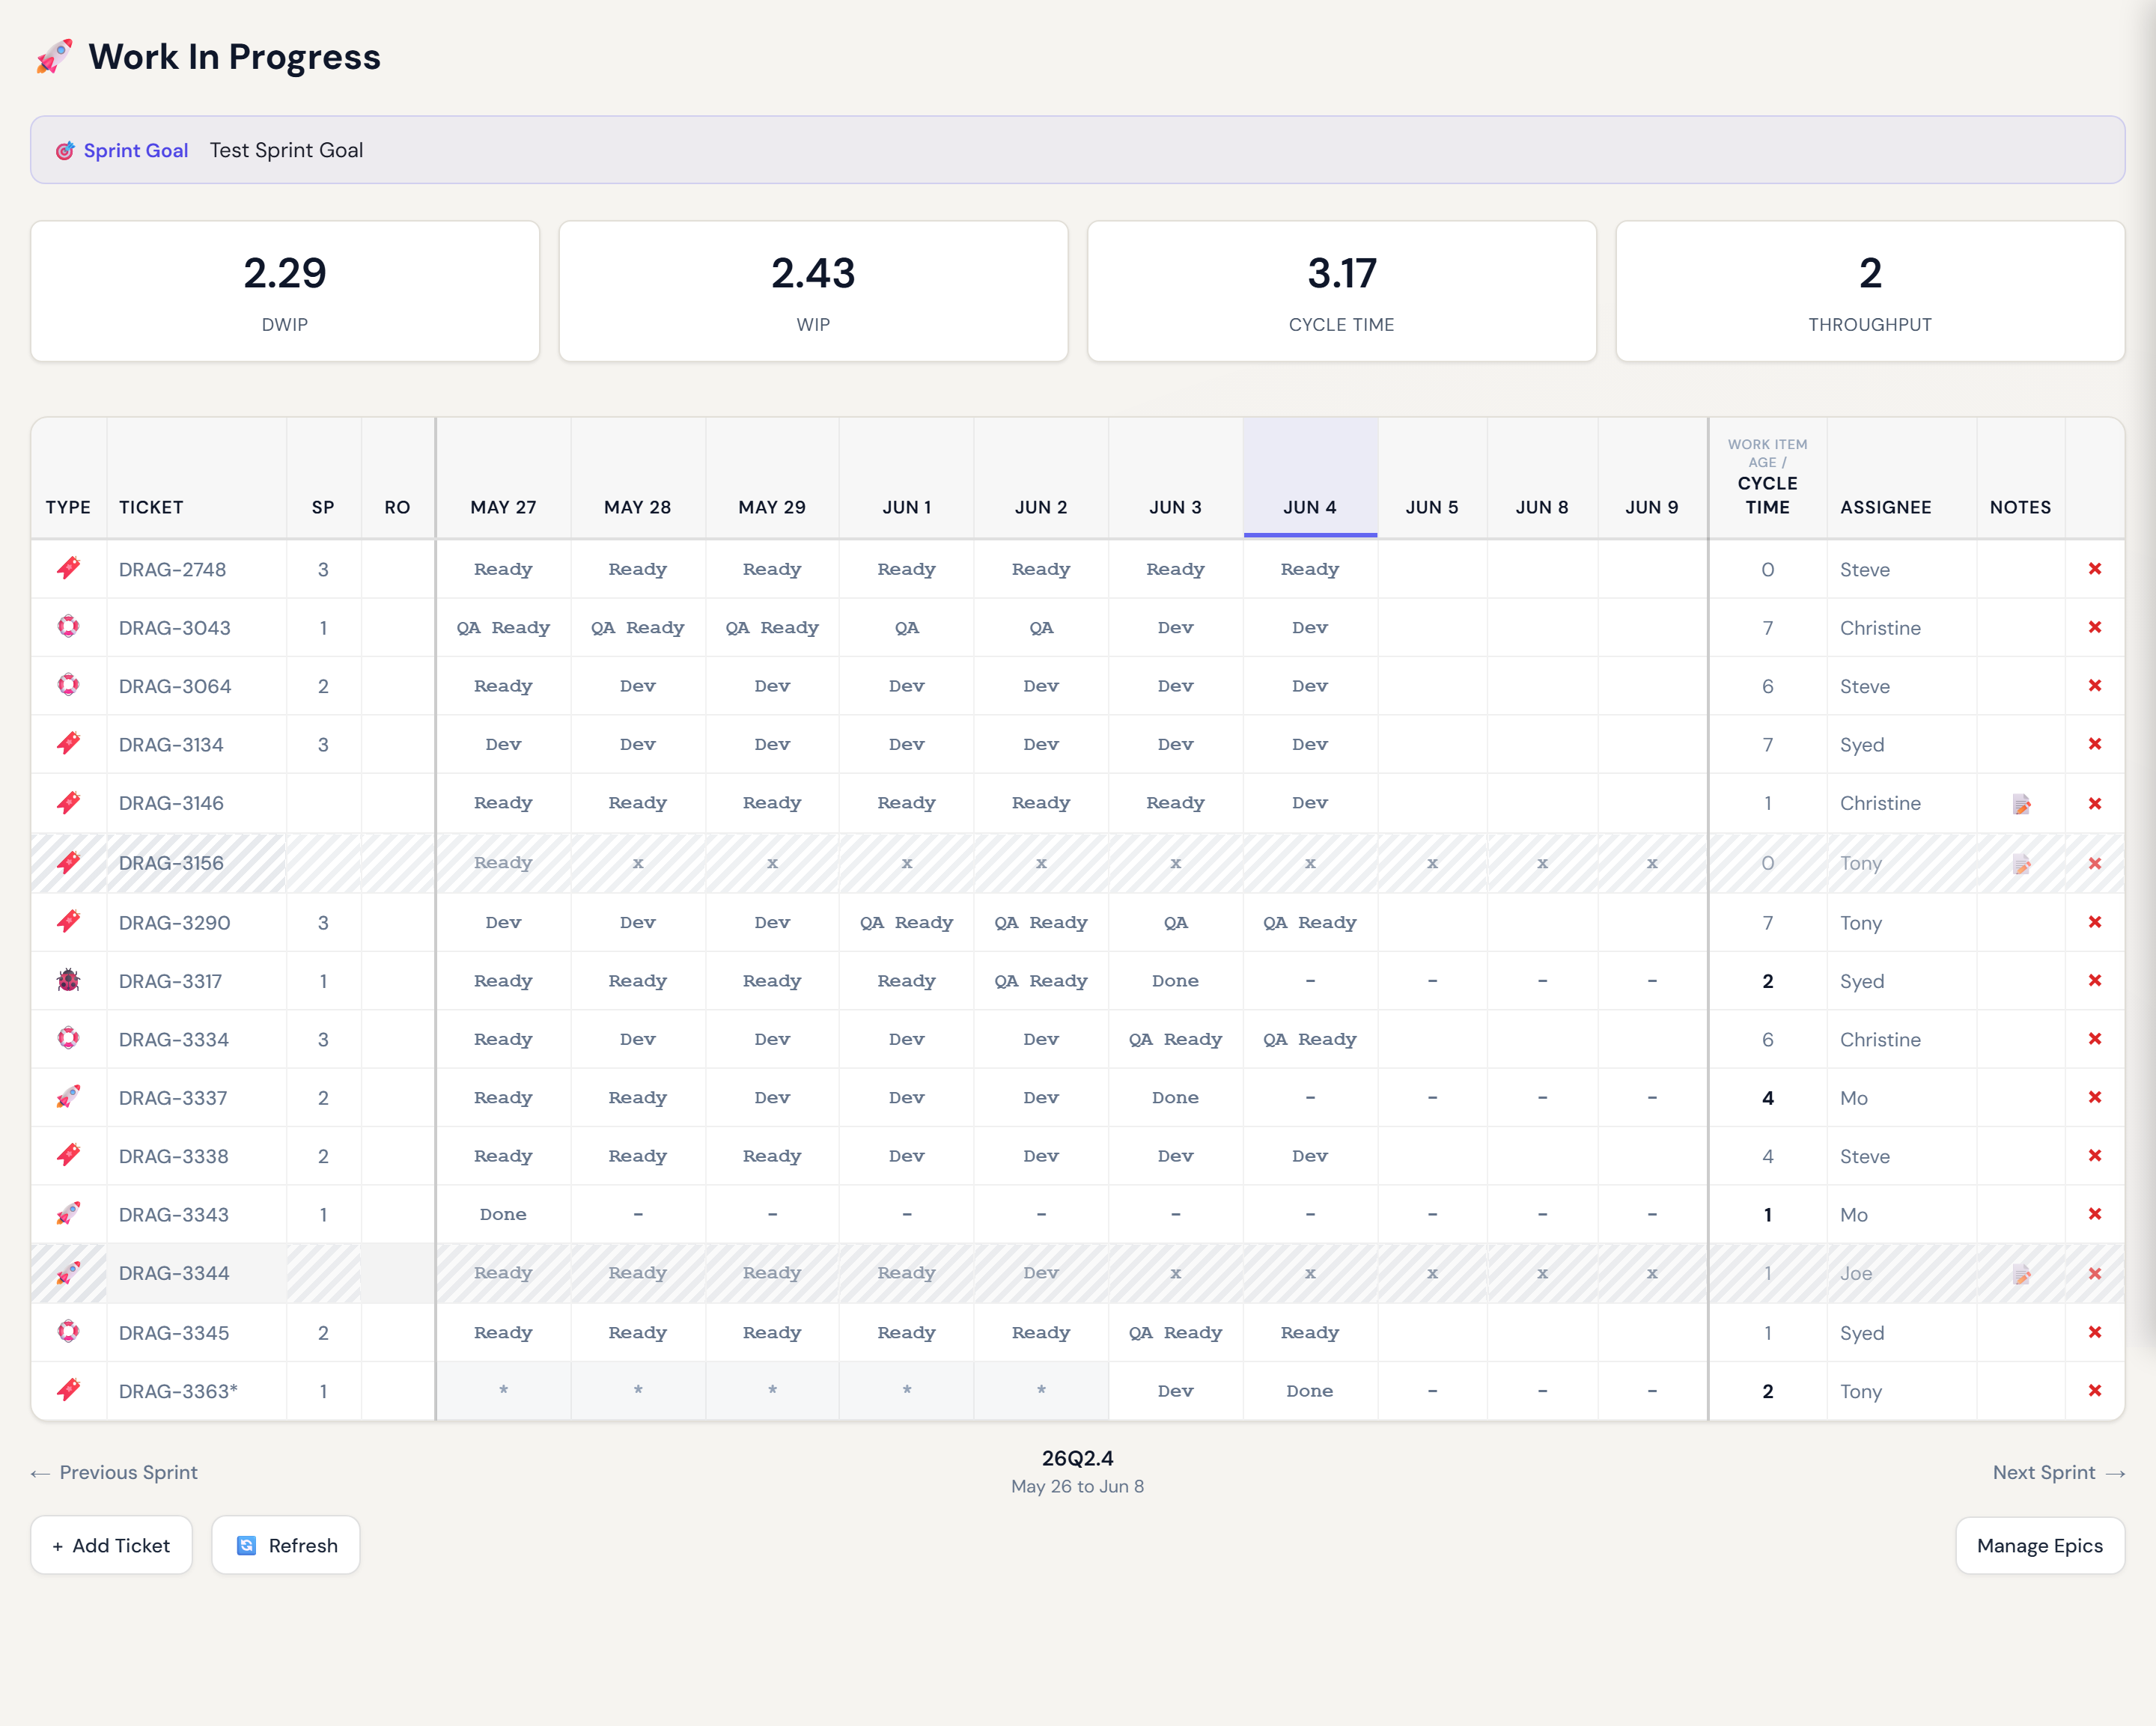Click the JUN 4 Done cell for DRAG-3363*
Image resolution: width=2156 pixels, height=1726 pixels.
coord(1310,1391)
